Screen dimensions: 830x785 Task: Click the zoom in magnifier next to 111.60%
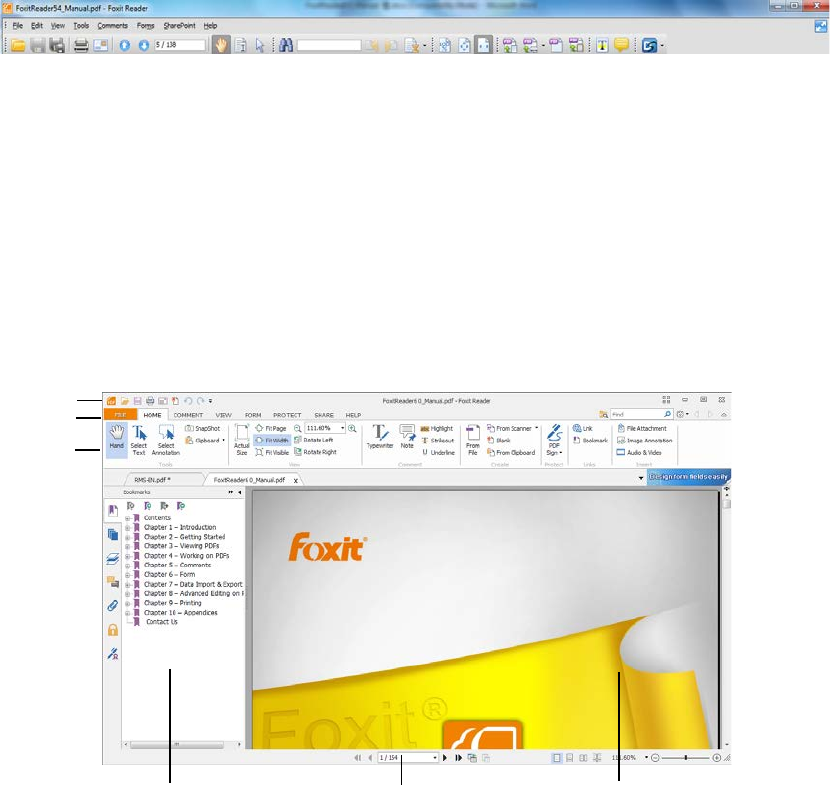pyautogui.click(x=352, y=428)
